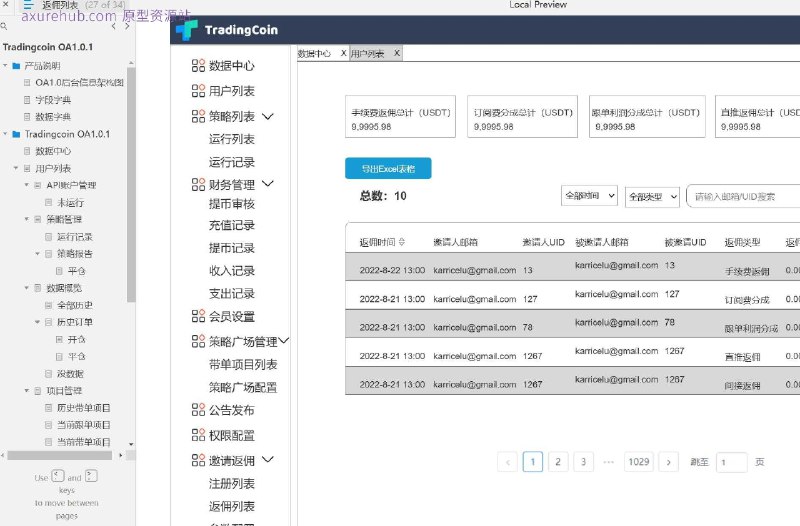This screenshot has width=800, height=526.
Task: Open 返佣列表 in sidebar
Action: (232, 506)
